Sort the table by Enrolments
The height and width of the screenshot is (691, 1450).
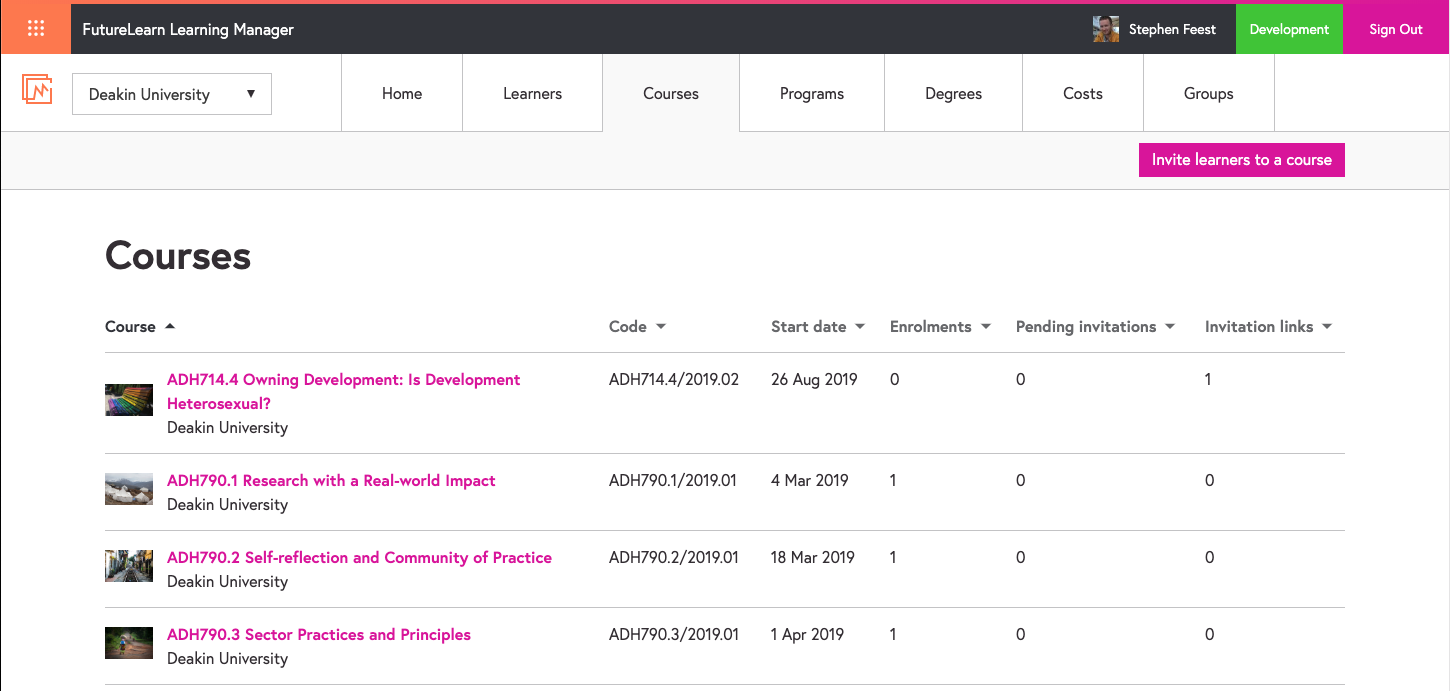click(x=939, y=327)
